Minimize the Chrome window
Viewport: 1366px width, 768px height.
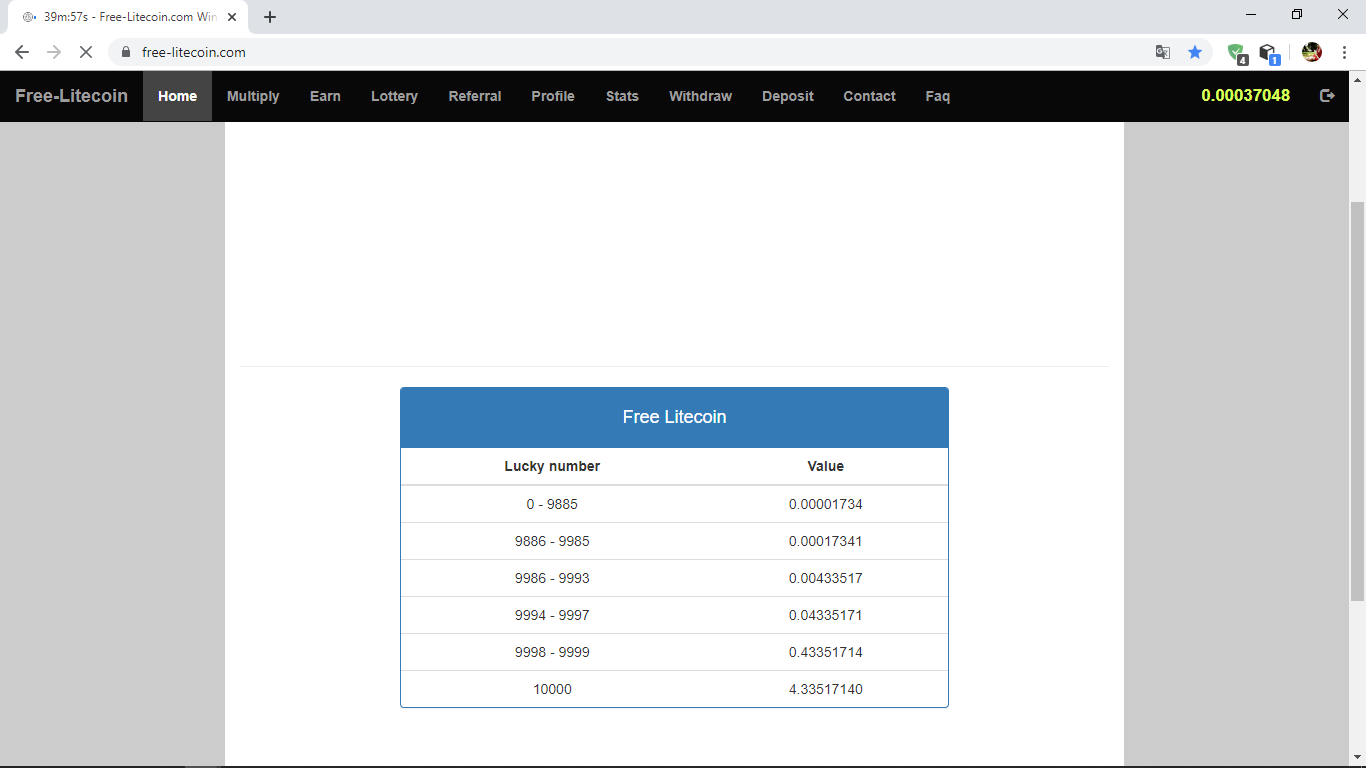[1251, 14]
